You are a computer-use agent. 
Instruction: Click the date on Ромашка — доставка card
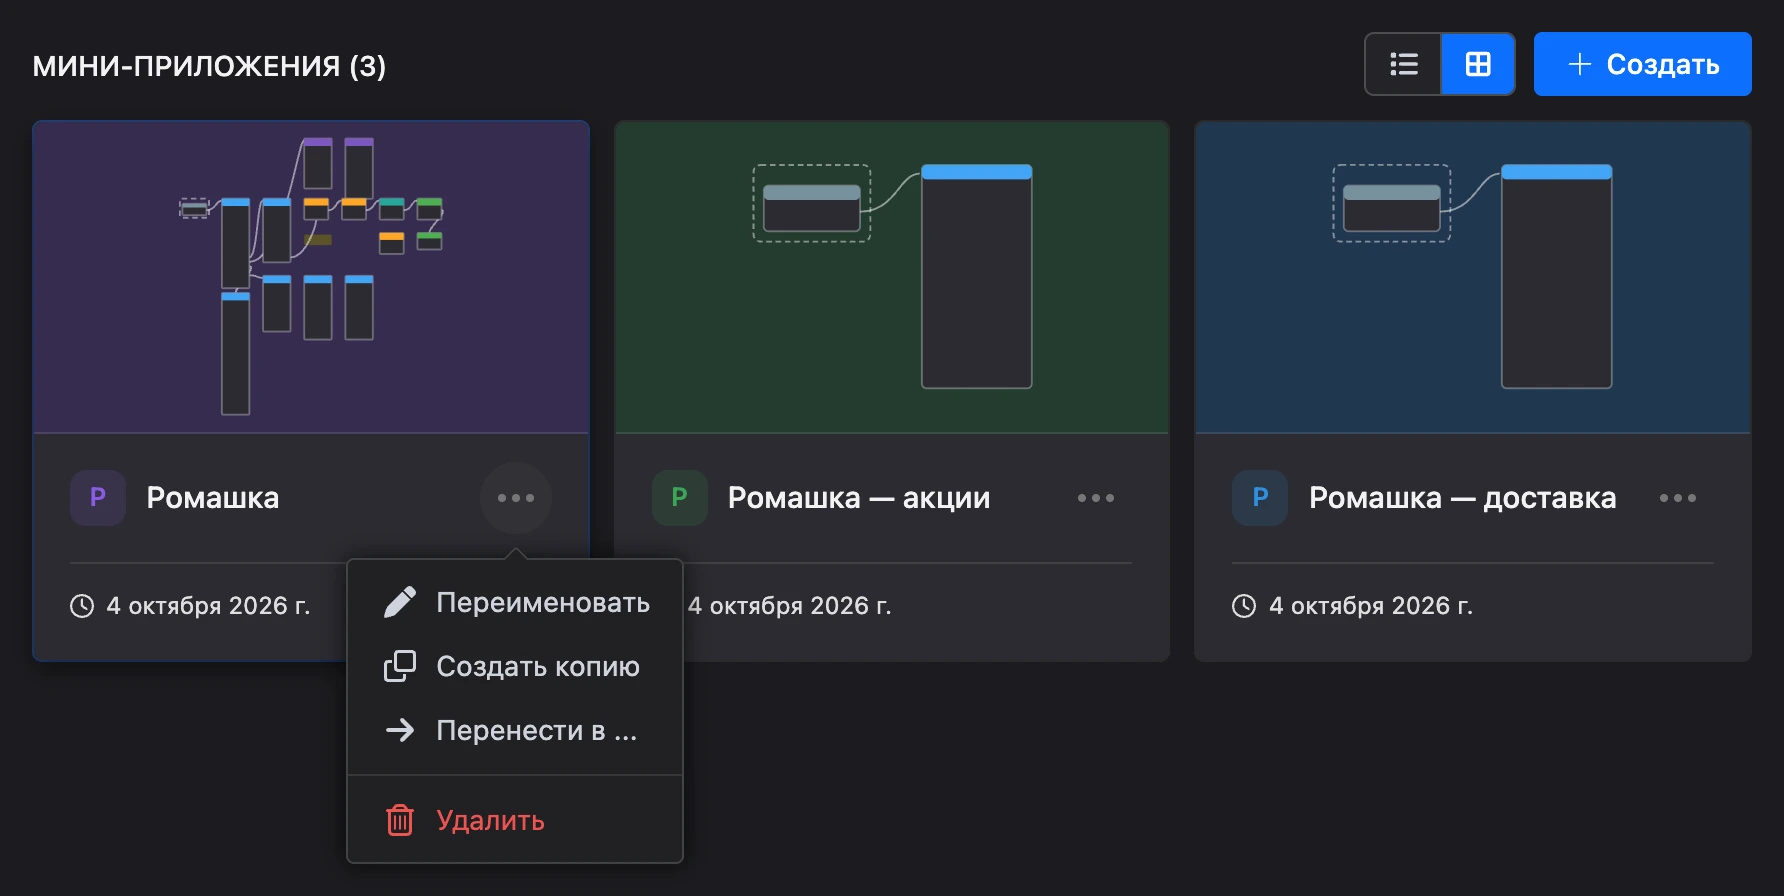point(1371,606)
